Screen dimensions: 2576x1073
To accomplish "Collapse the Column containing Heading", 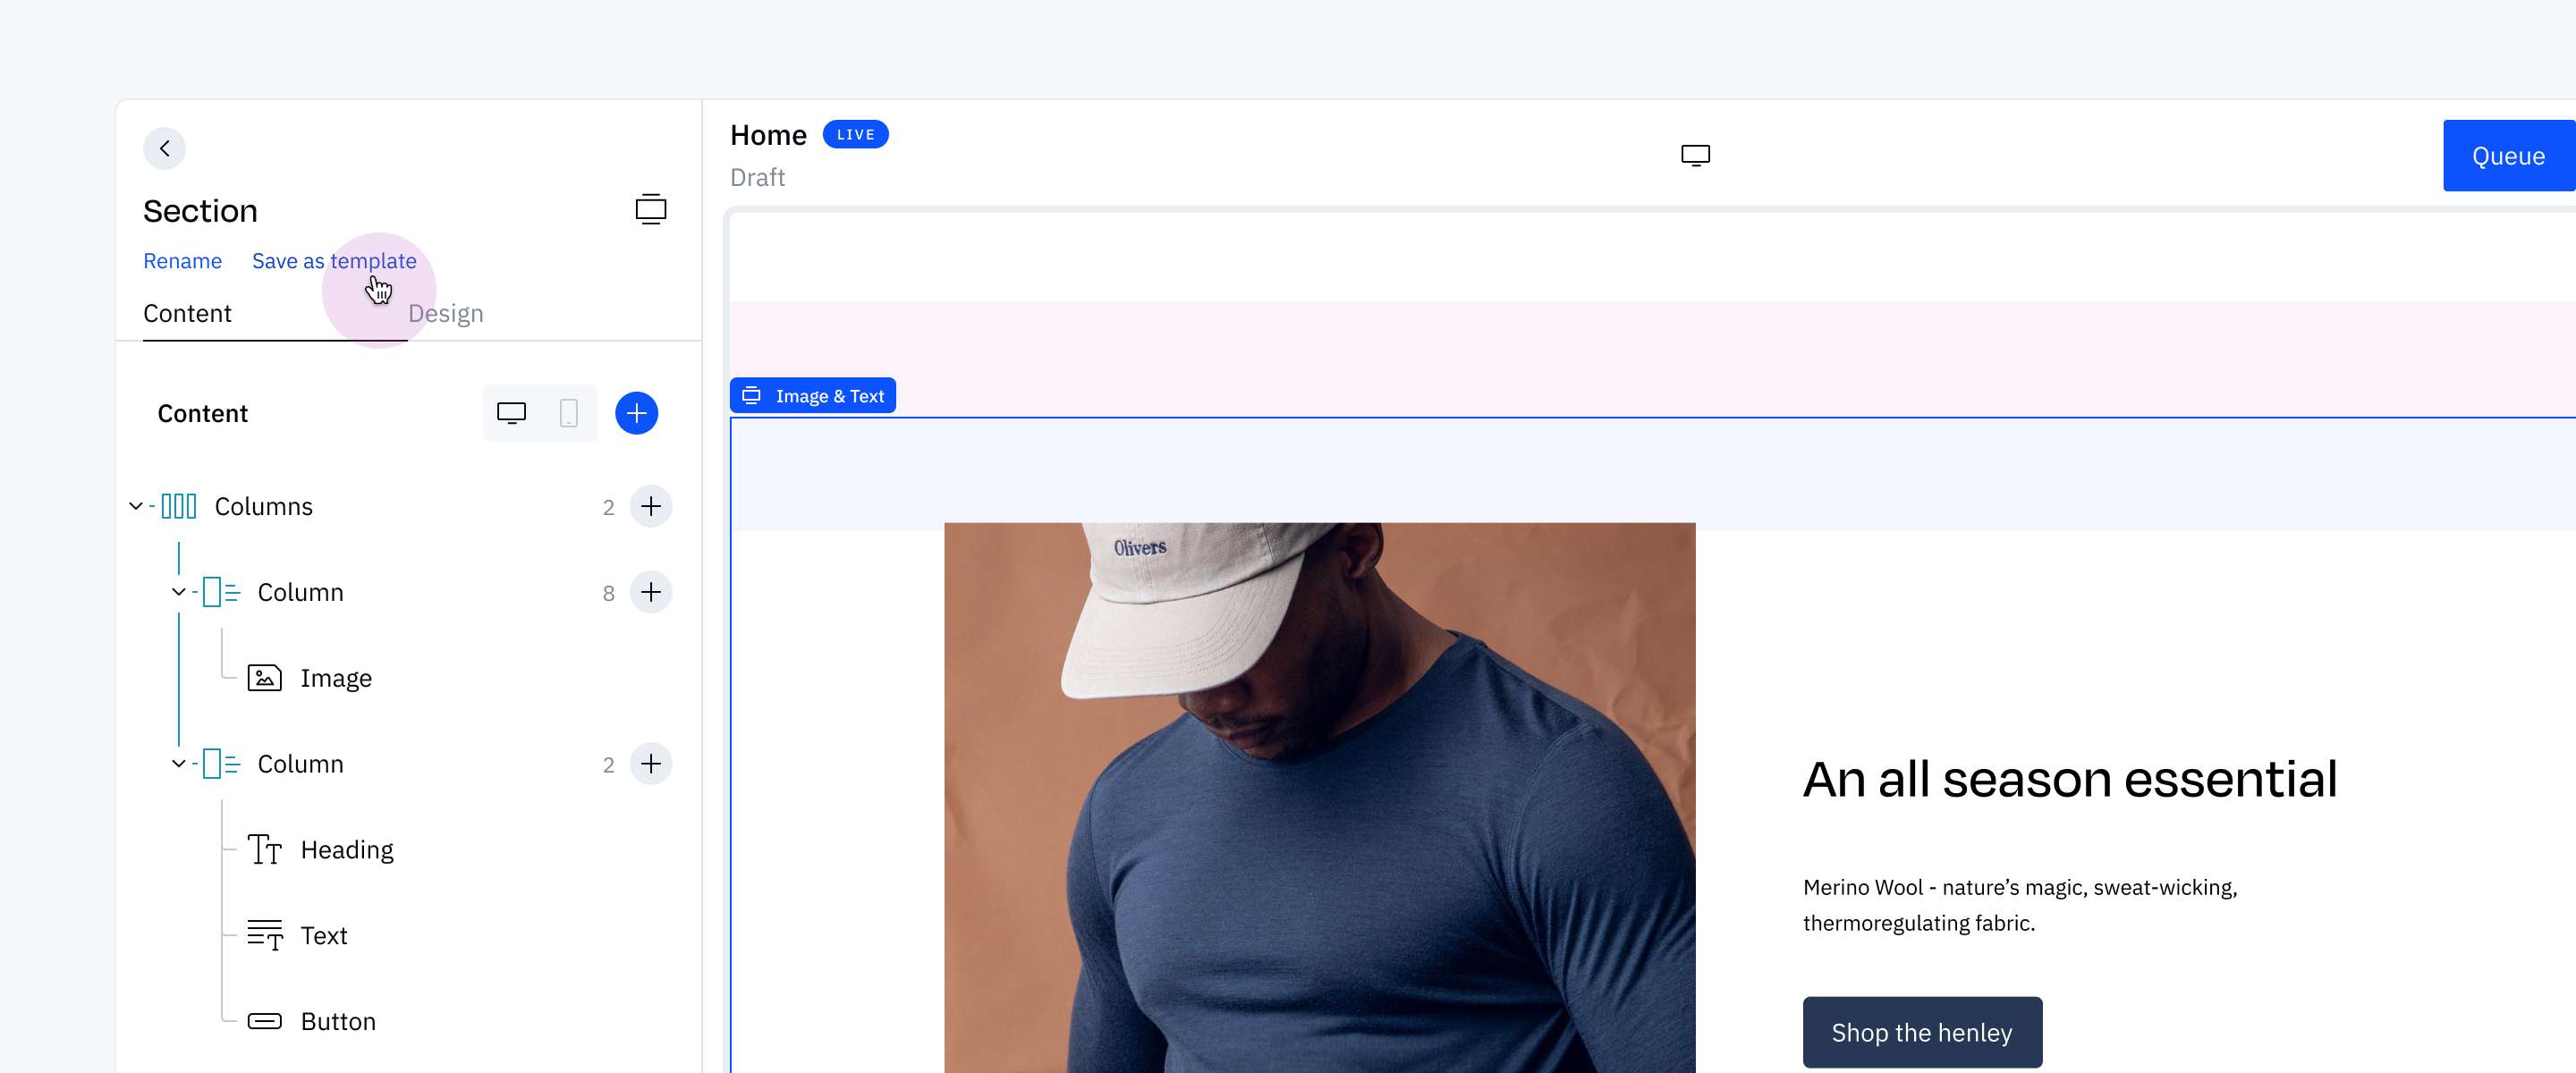I will (x=178, y=764).
